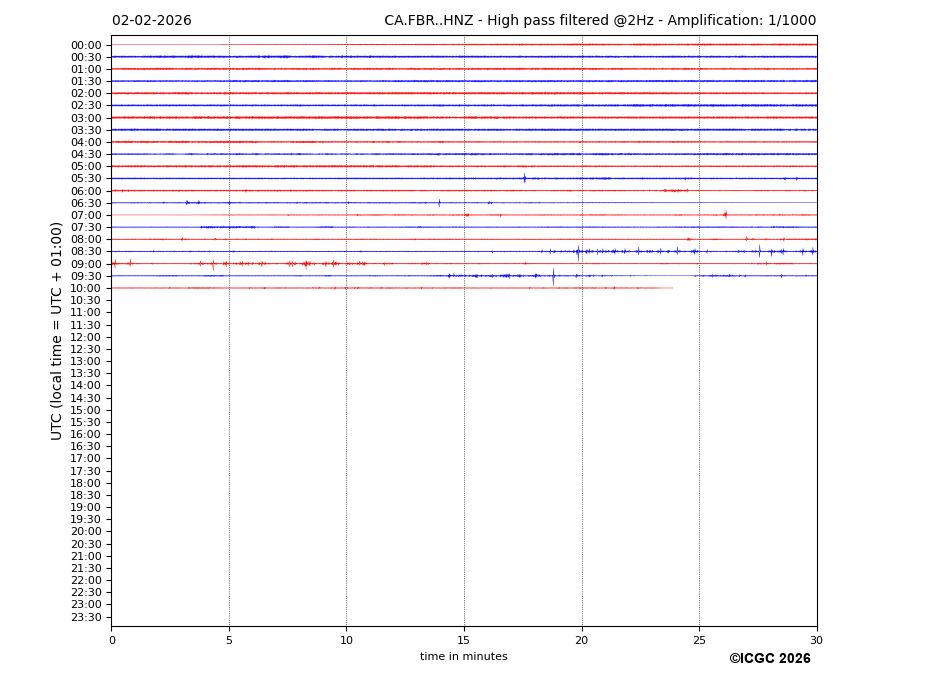Click the 25 tick on the minutes axis
Screen dimensions: 927x696
[x=699, y=640]
